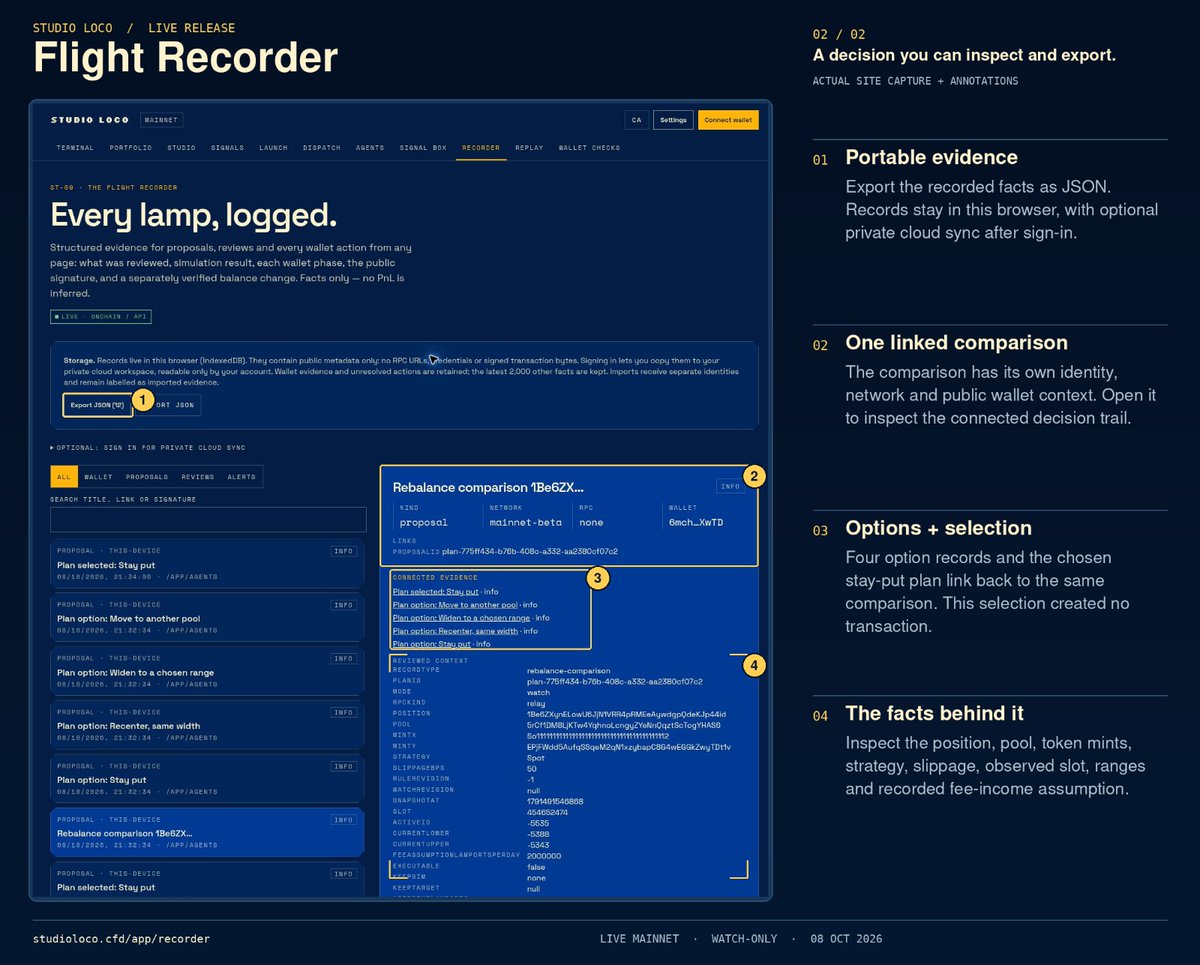Click Export JSON (12) button
This screenshot has height=965, width=1200.
[97, 405]
